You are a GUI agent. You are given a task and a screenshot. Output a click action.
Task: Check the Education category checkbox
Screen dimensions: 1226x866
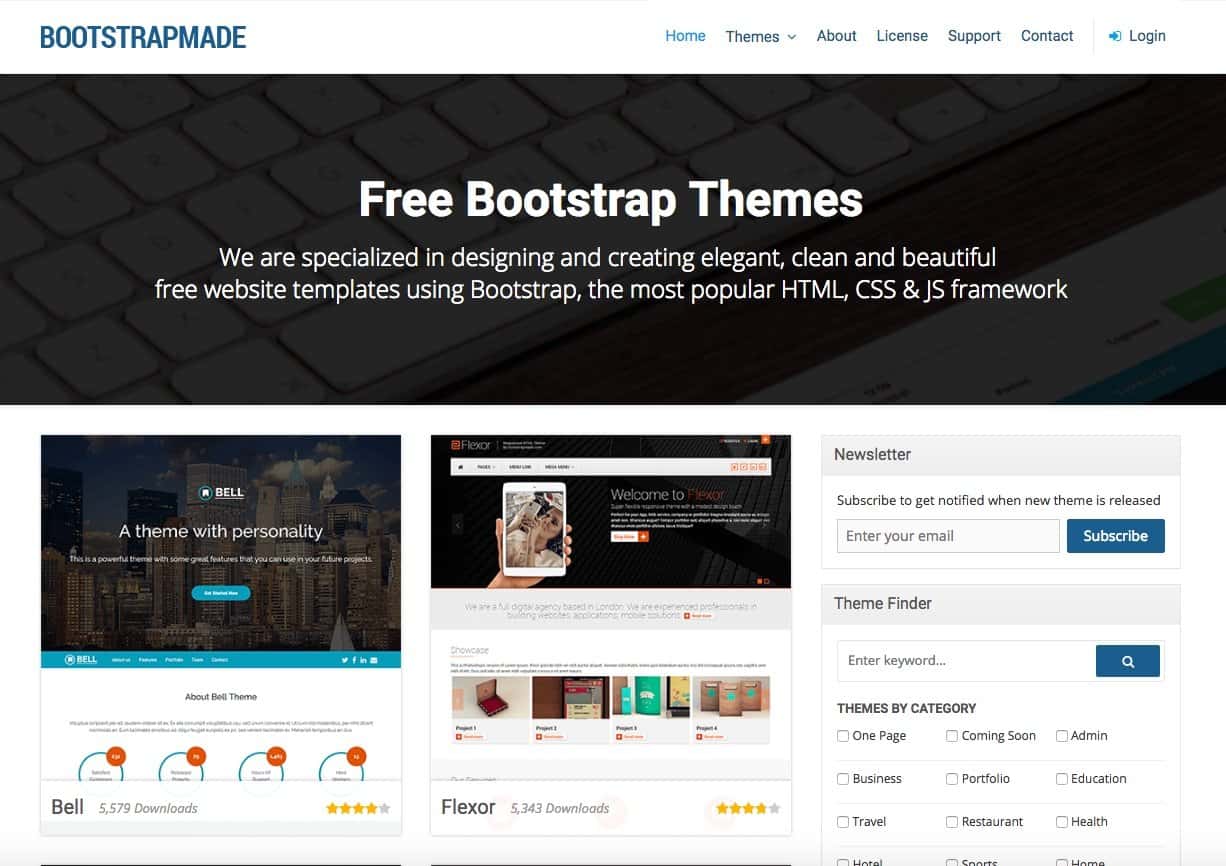(x=1062, y=779)
